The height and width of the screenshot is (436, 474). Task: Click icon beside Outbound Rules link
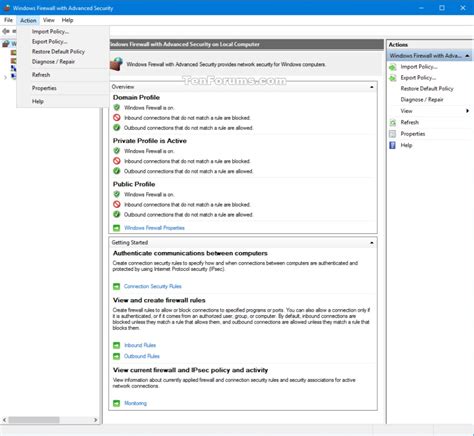tap(116, 356)
